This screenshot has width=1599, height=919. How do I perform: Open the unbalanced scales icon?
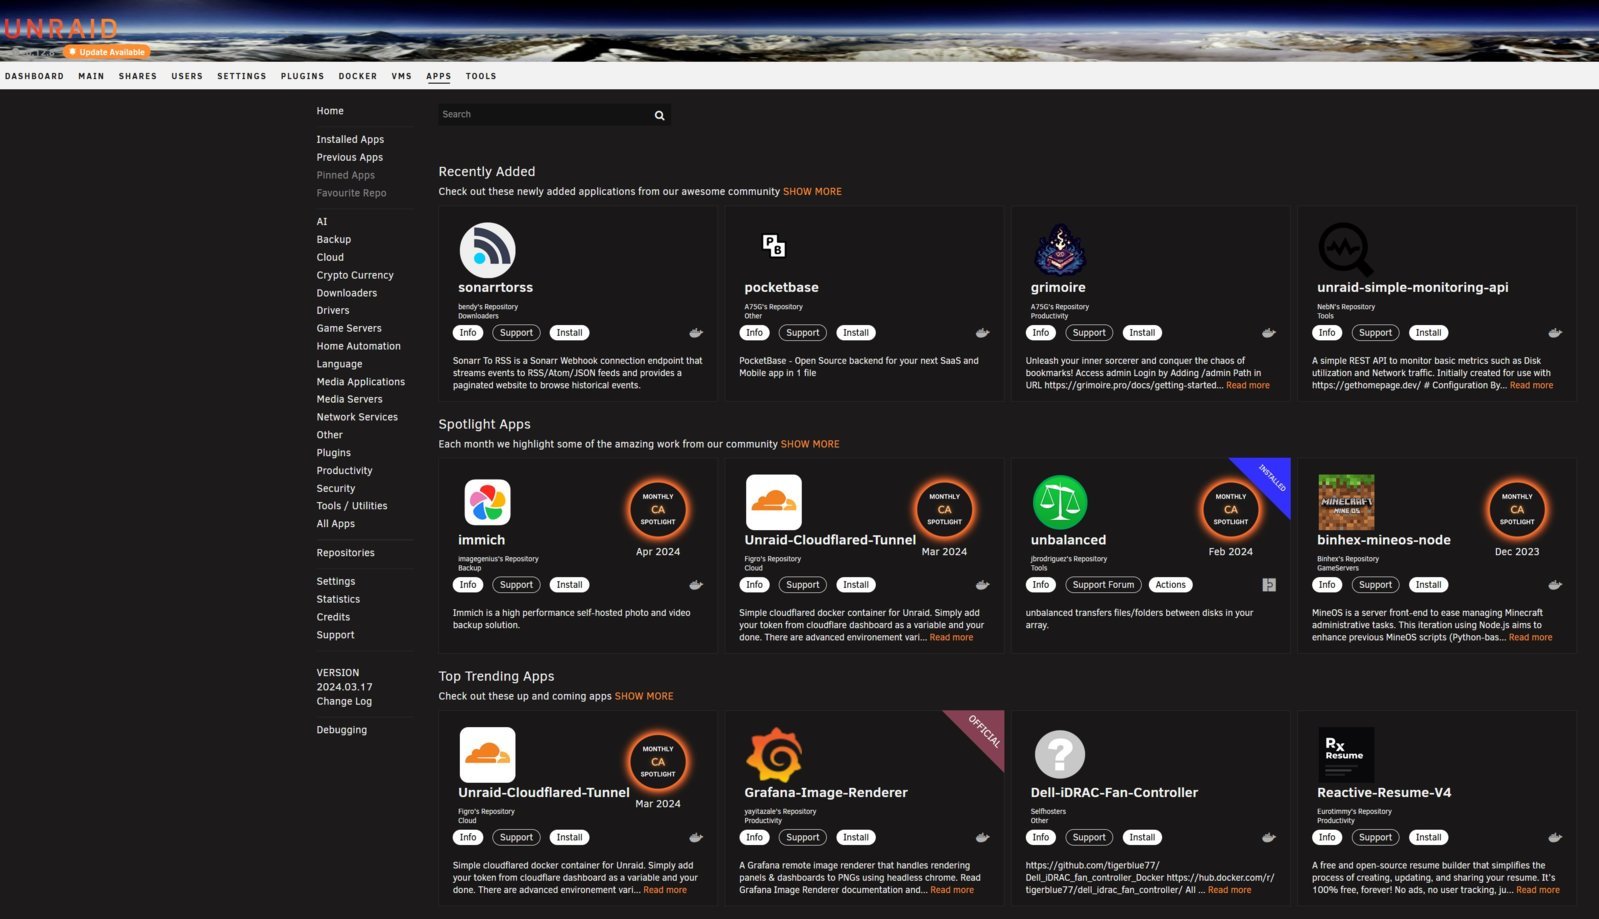point(1059,502)
